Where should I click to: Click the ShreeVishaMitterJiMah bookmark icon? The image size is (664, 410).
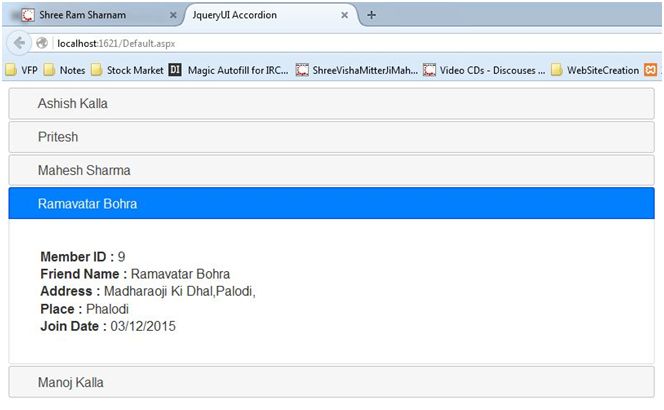[x=302, y=70]
